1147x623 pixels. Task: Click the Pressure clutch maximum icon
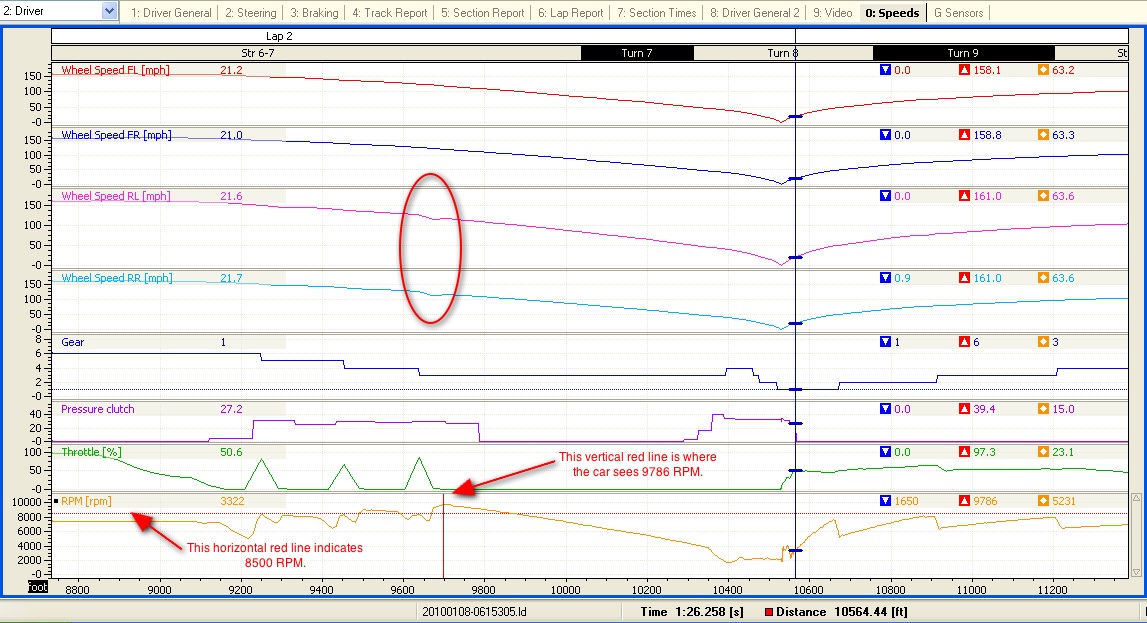pyautogui.click(x=964, y=409)
